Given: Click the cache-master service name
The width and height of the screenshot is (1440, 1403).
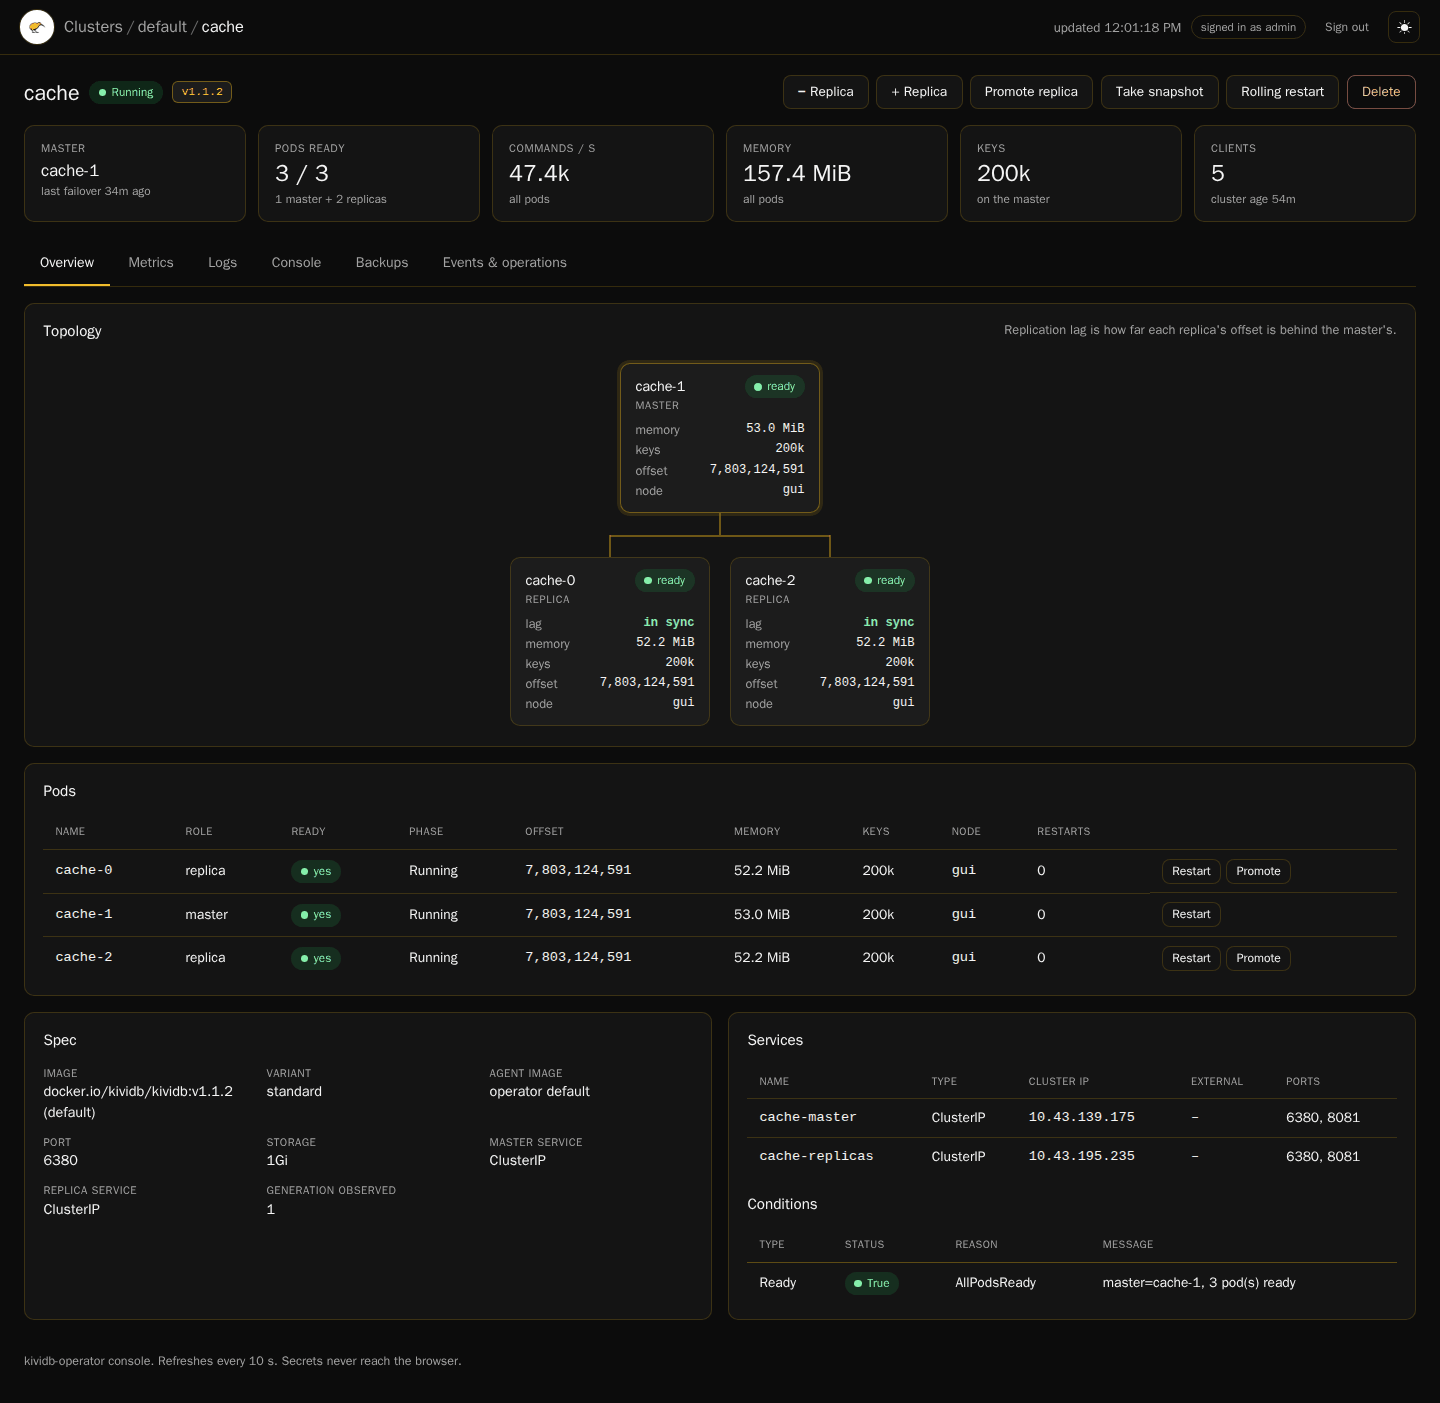Looking at the screenshot, I should (808, 1117).
